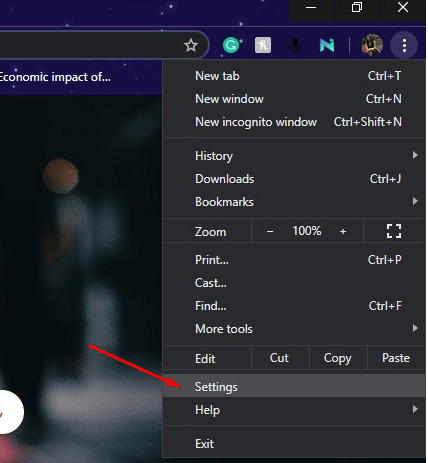Increase zoom with the plus button

tap(343, 231)
